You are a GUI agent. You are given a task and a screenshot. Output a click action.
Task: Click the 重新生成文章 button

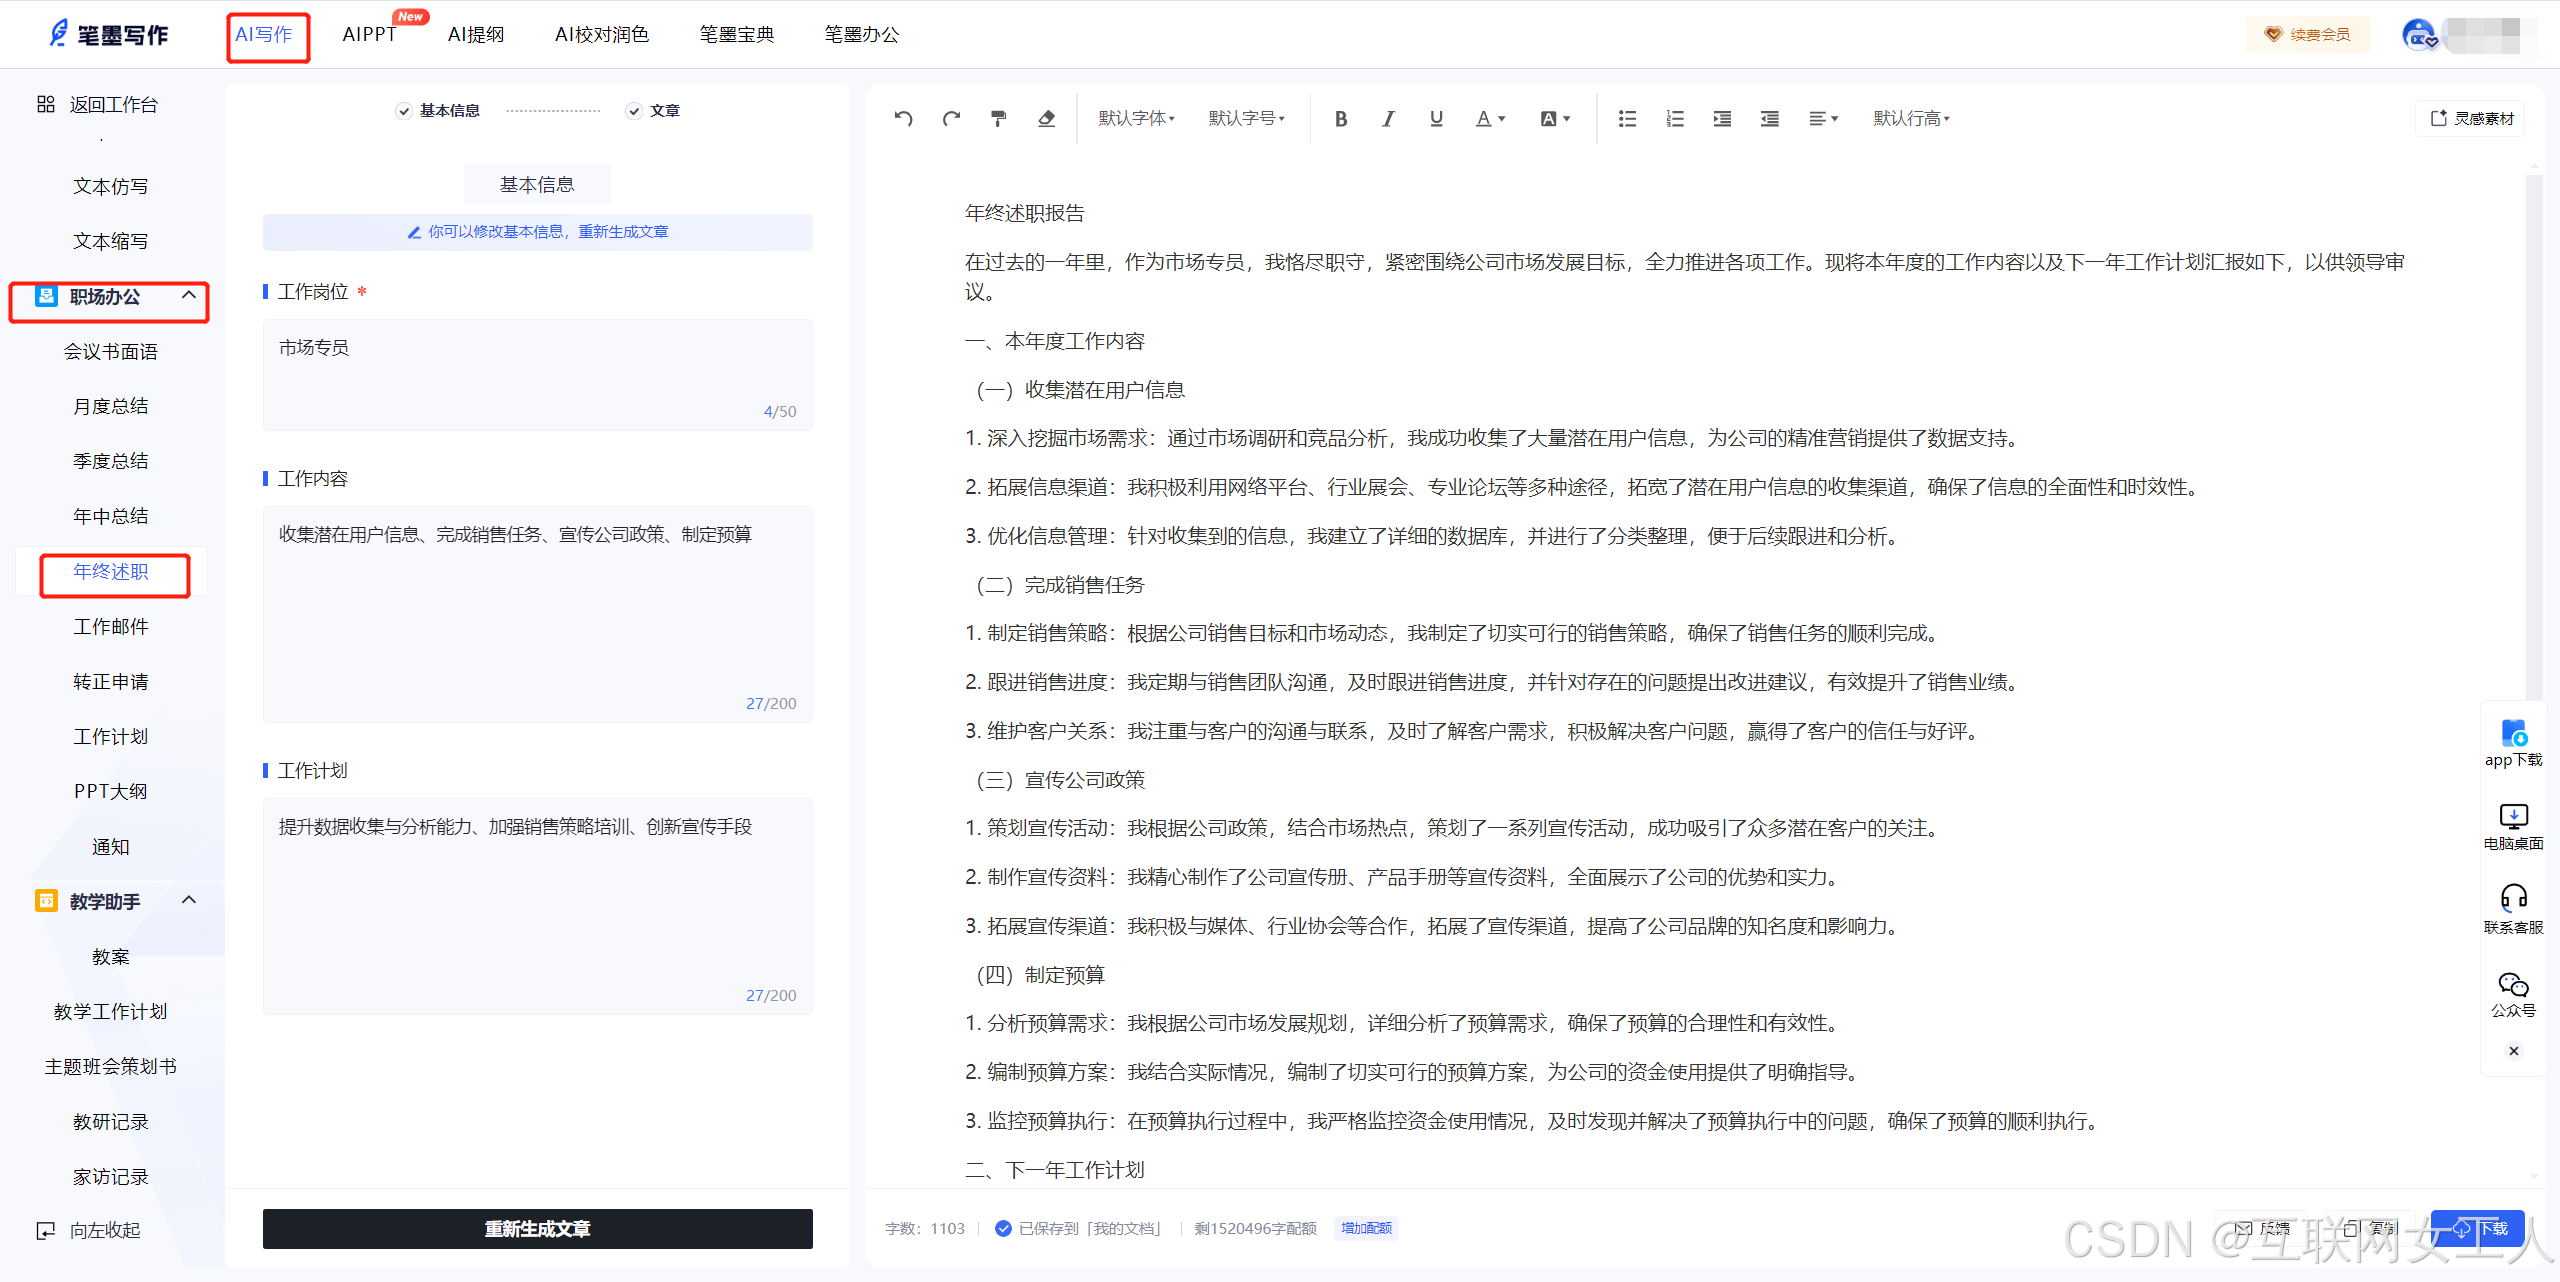[x=537, y=1228]
